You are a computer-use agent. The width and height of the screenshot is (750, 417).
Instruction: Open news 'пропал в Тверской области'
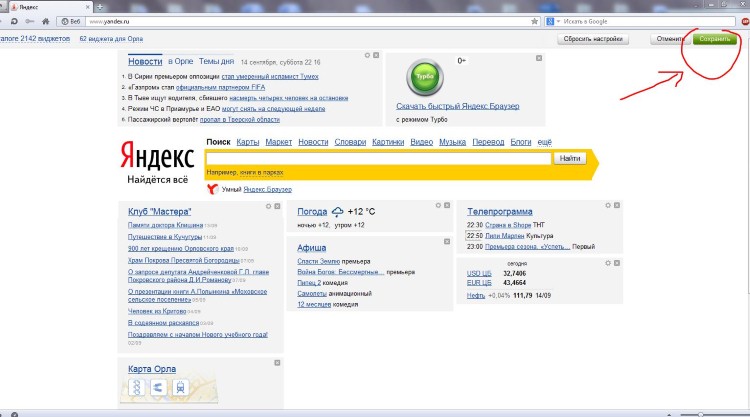[x=239, y=120]
